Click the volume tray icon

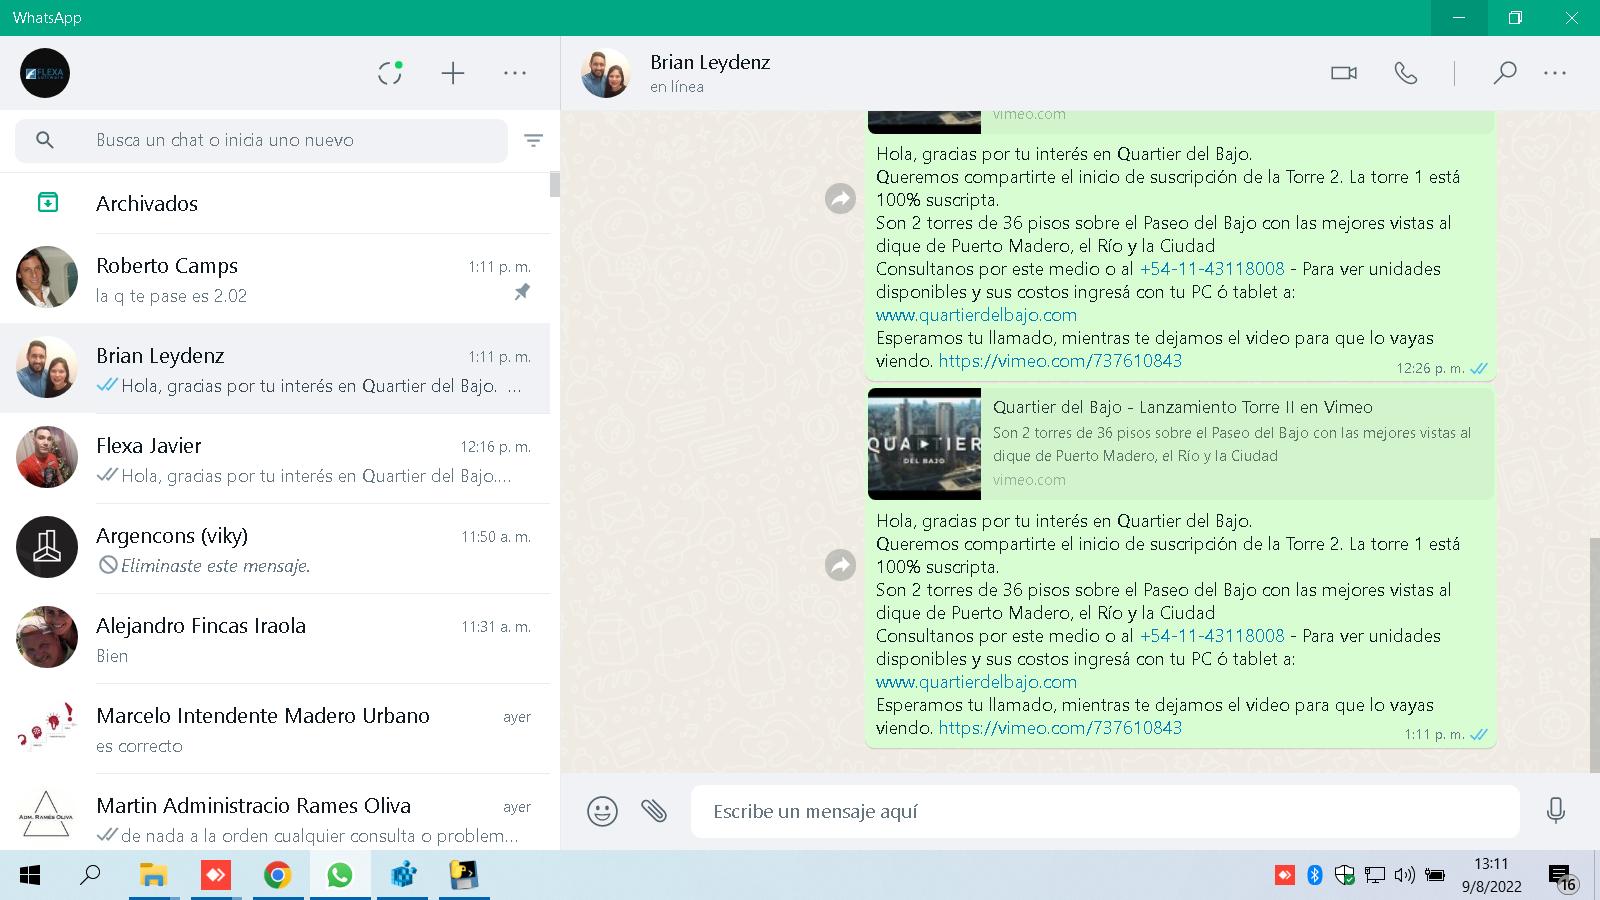pyautogui.click(x=1404, y=876)
